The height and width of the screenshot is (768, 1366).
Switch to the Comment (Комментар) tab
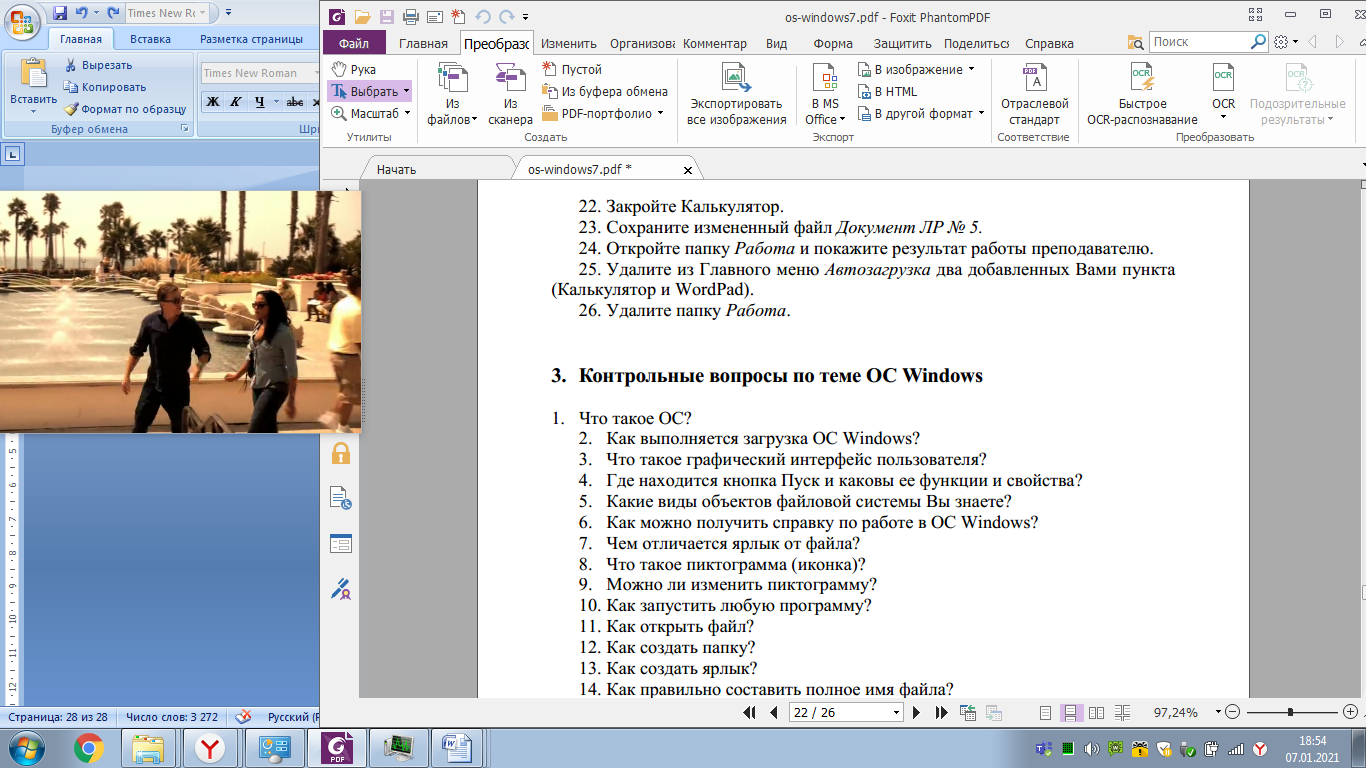click(715, 43)
